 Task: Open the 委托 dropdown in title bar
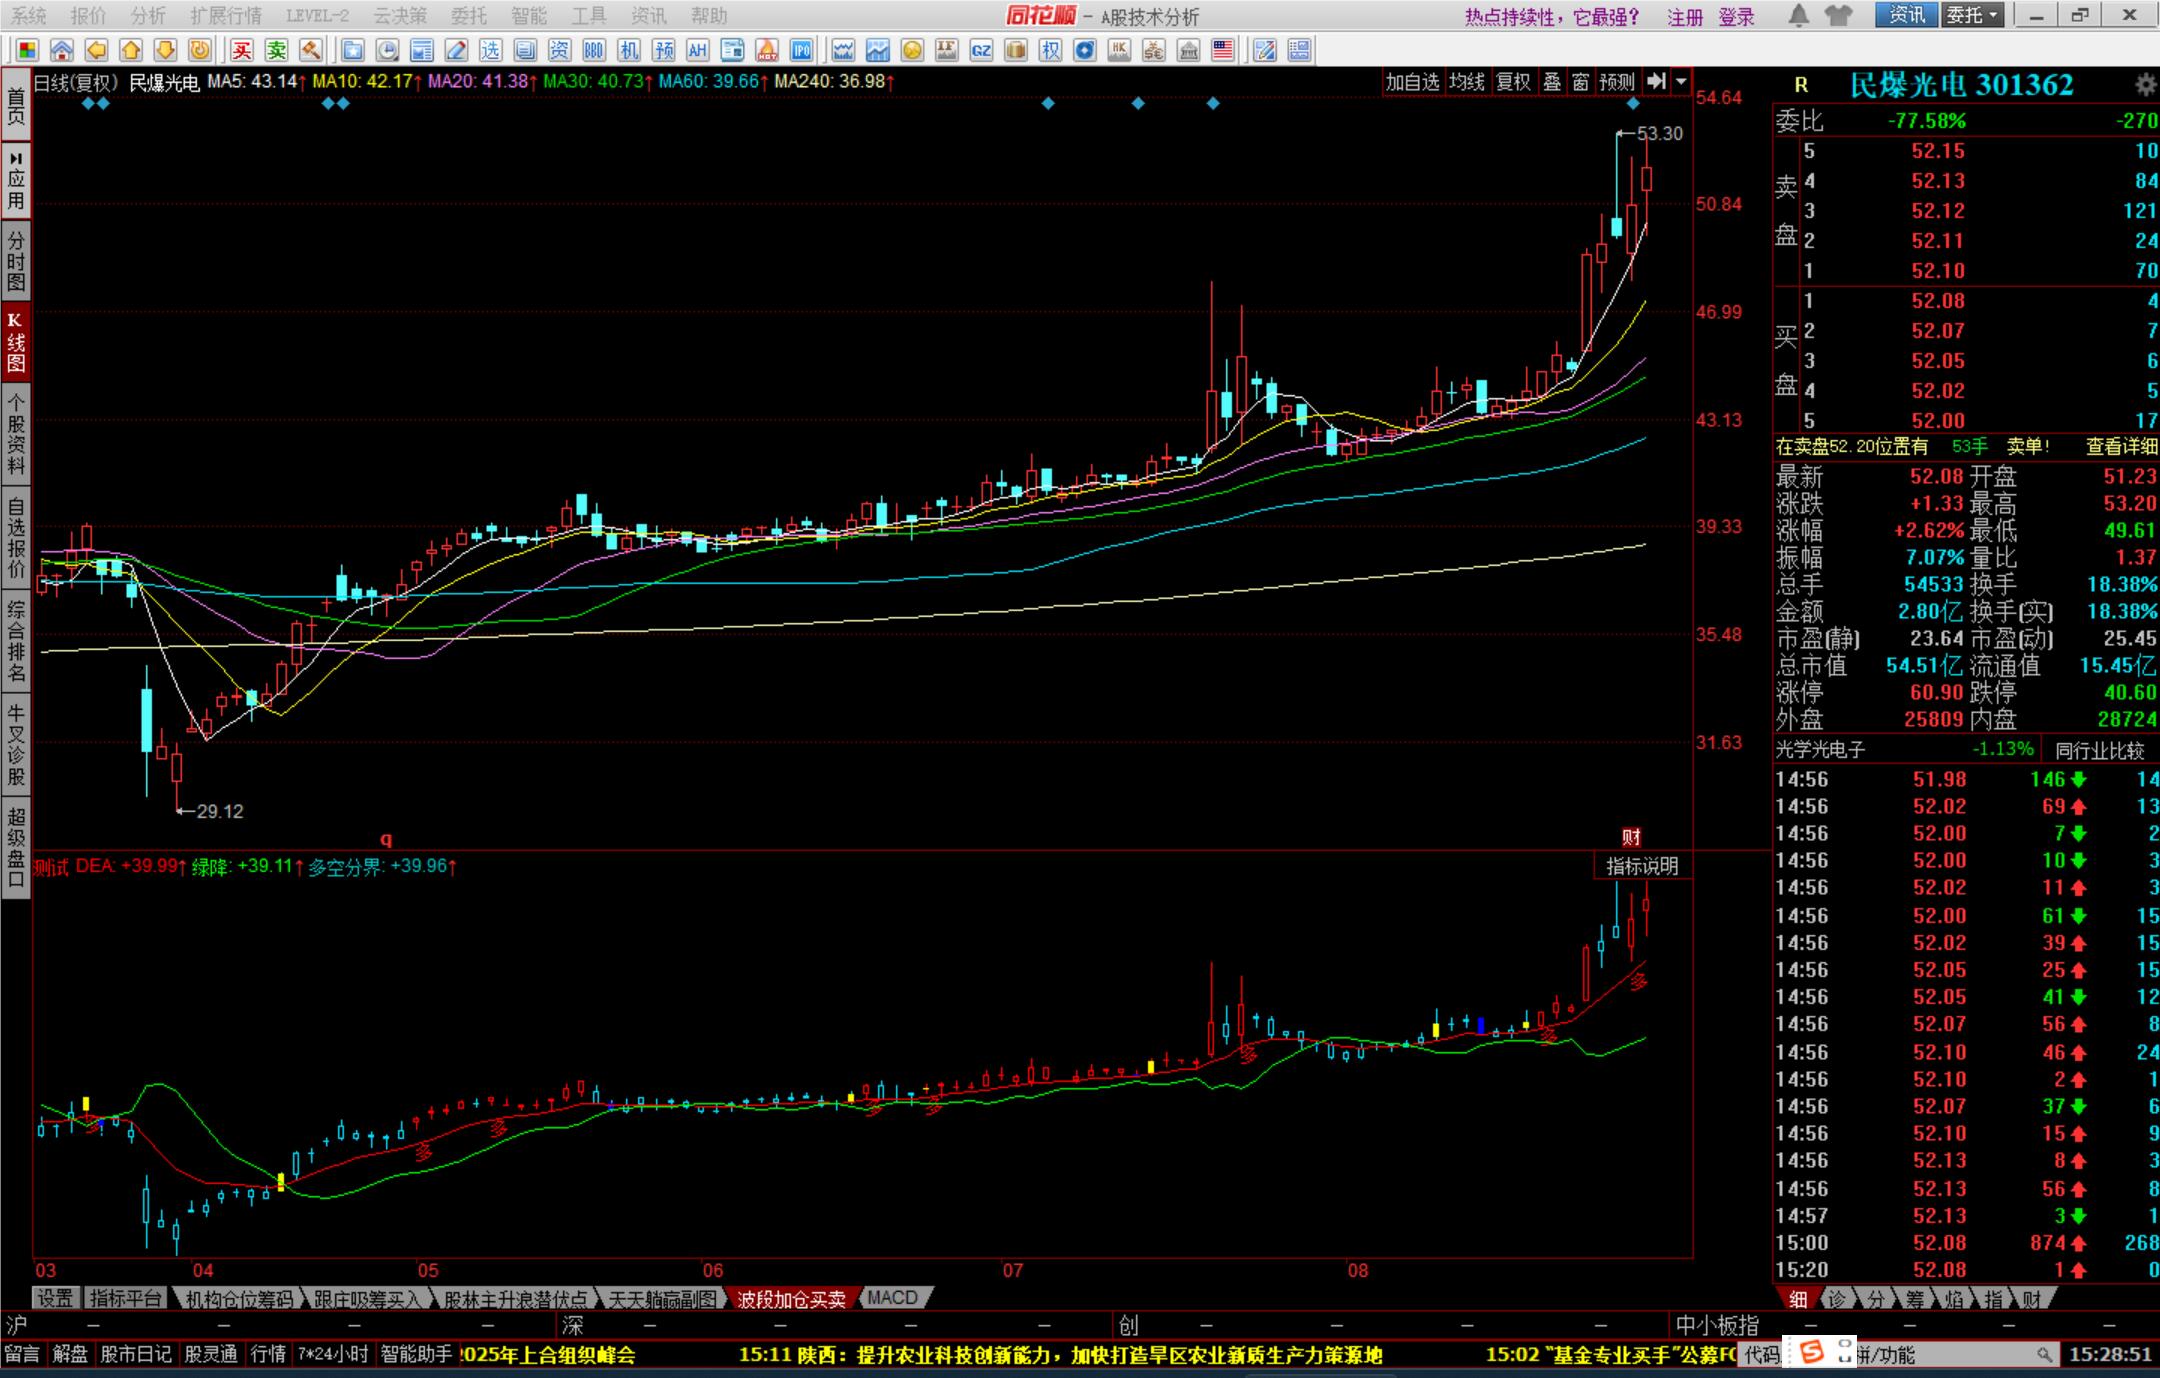(x=1972, y=15)
